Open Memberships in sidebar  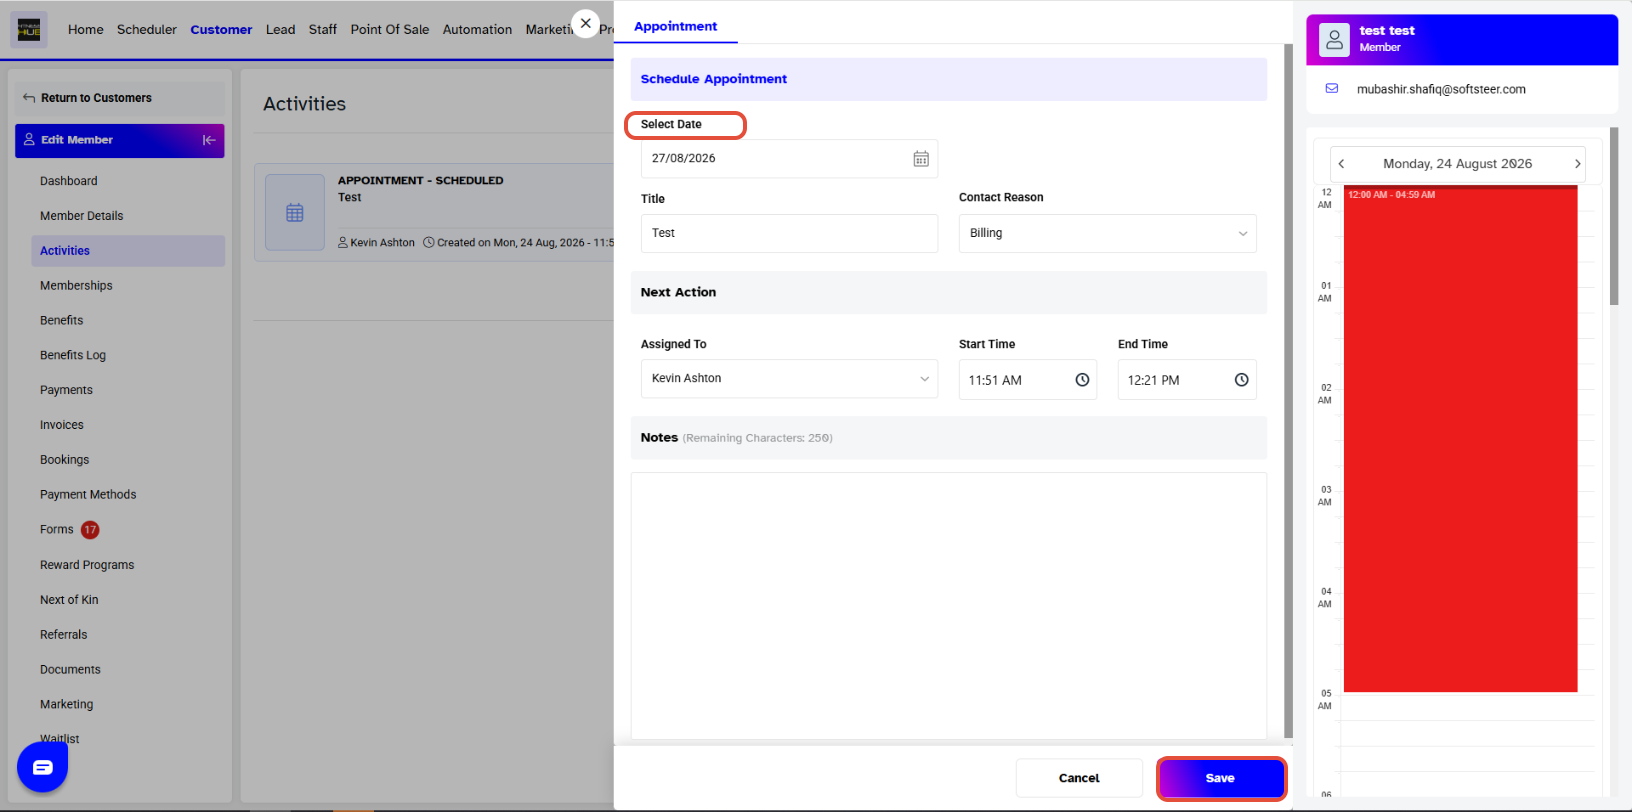click(76, 286)
